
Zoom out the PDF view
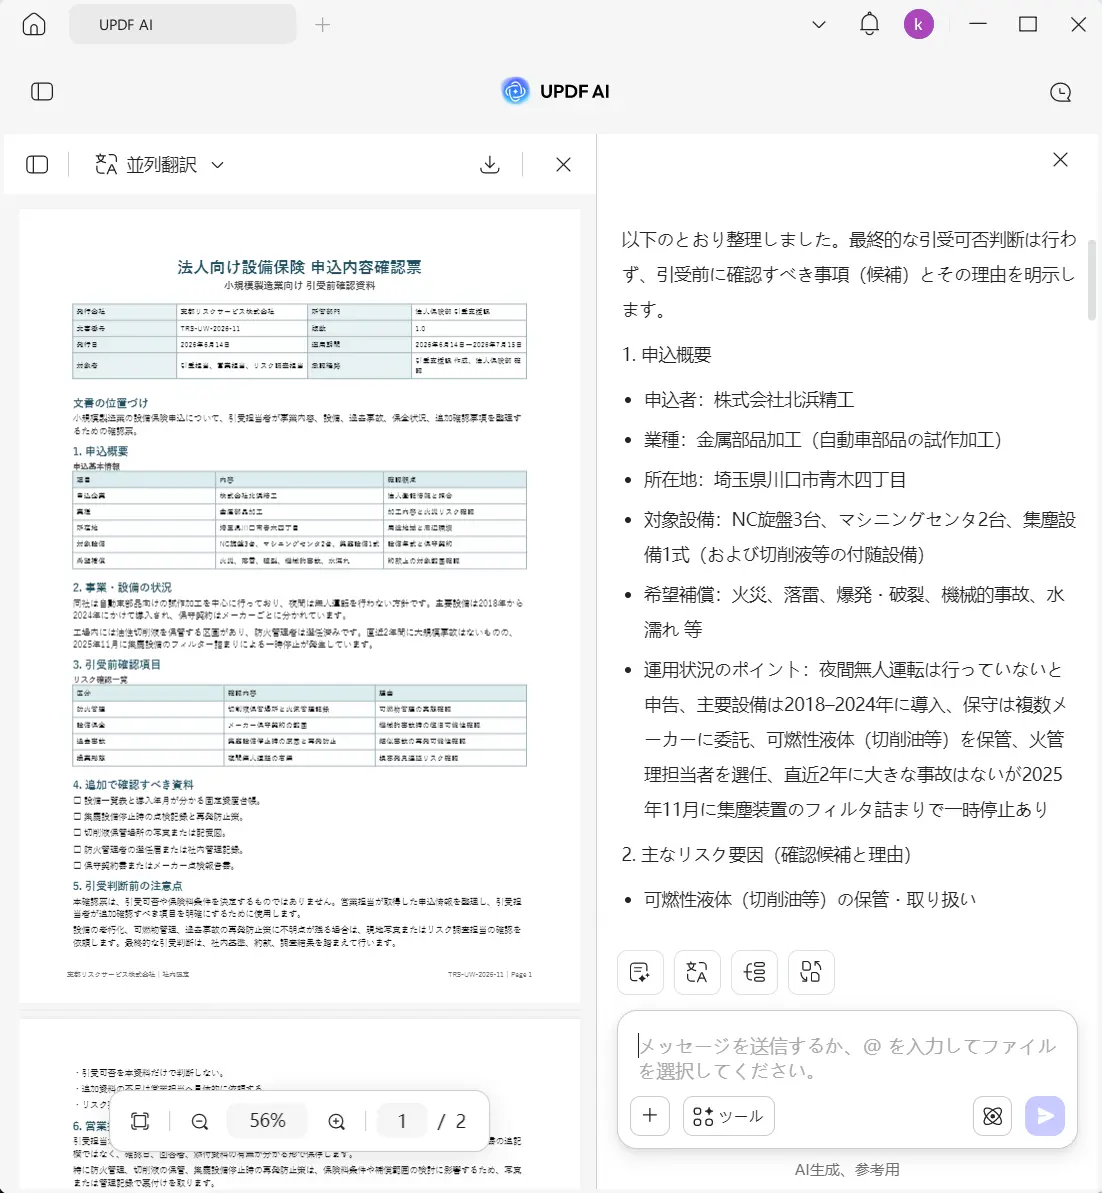pos(199,1121)
